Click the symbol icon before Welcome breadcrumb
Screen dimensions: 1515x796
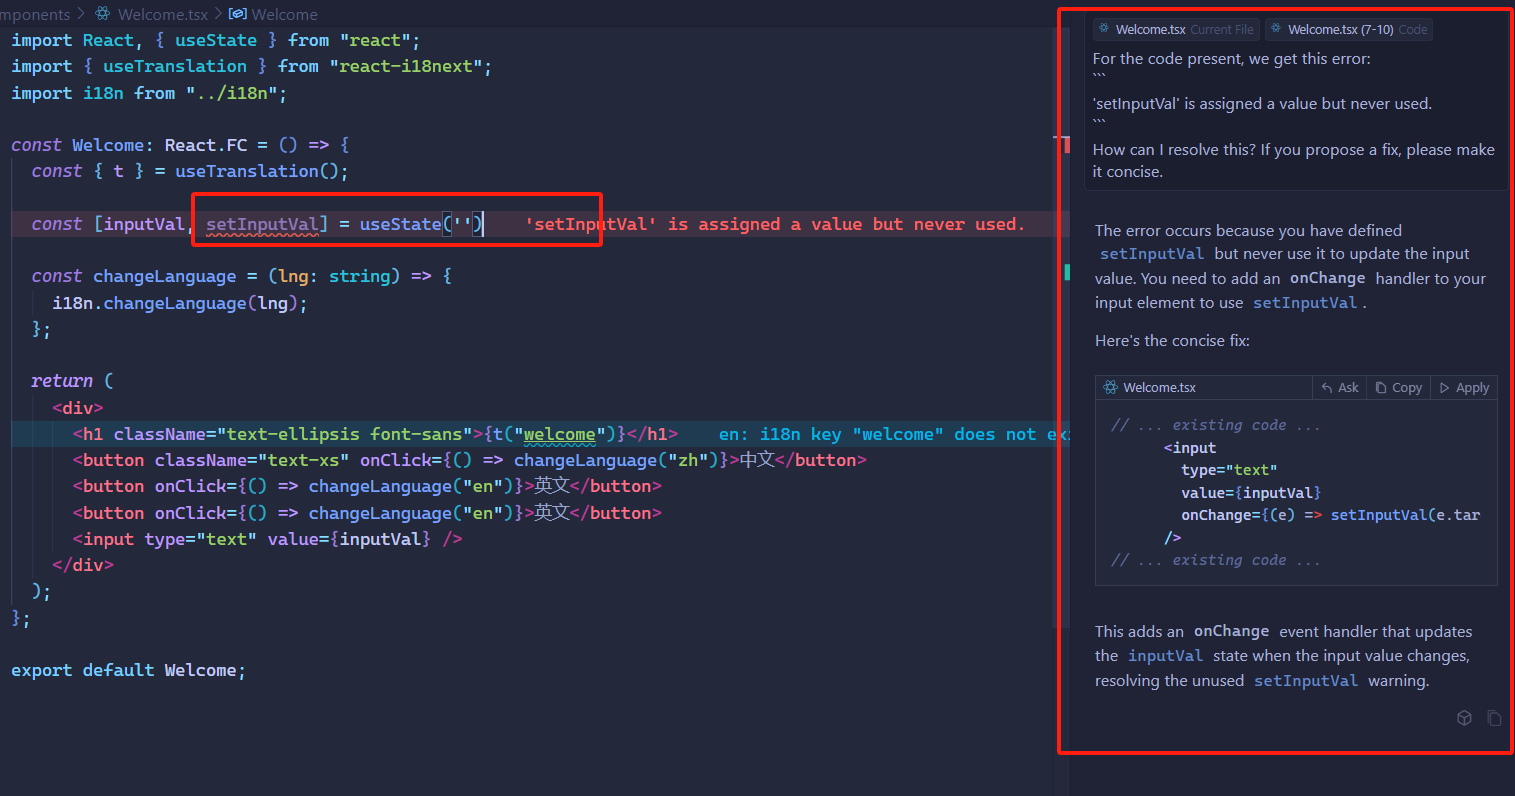(238, 14)
